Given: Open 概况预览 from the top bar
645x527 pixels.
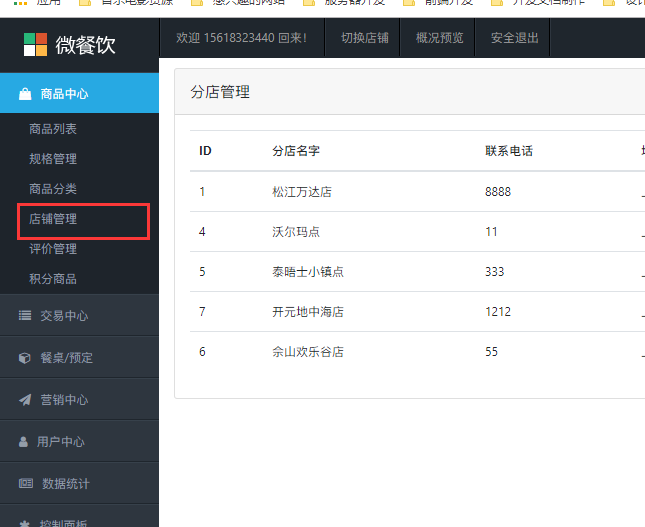Looking at the screenshot, I should tap(440, 38).
